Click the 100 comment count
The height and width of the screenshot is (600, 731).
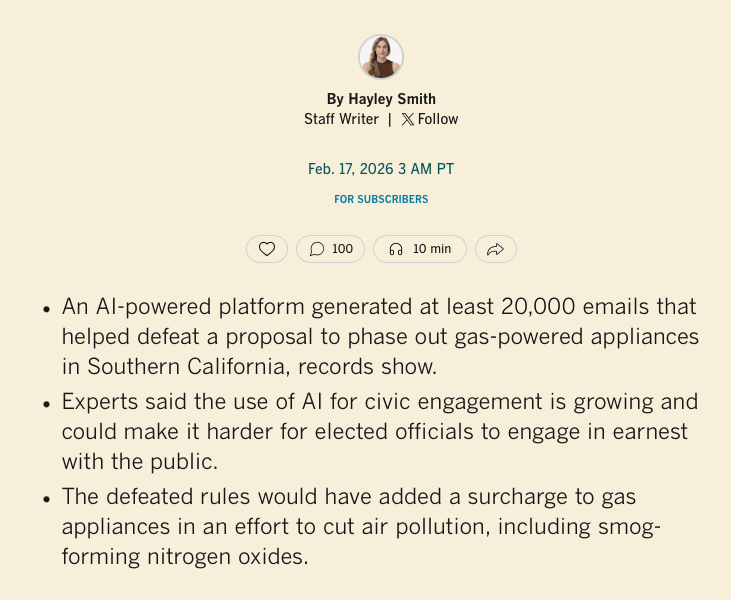click(x=342, y=249)
